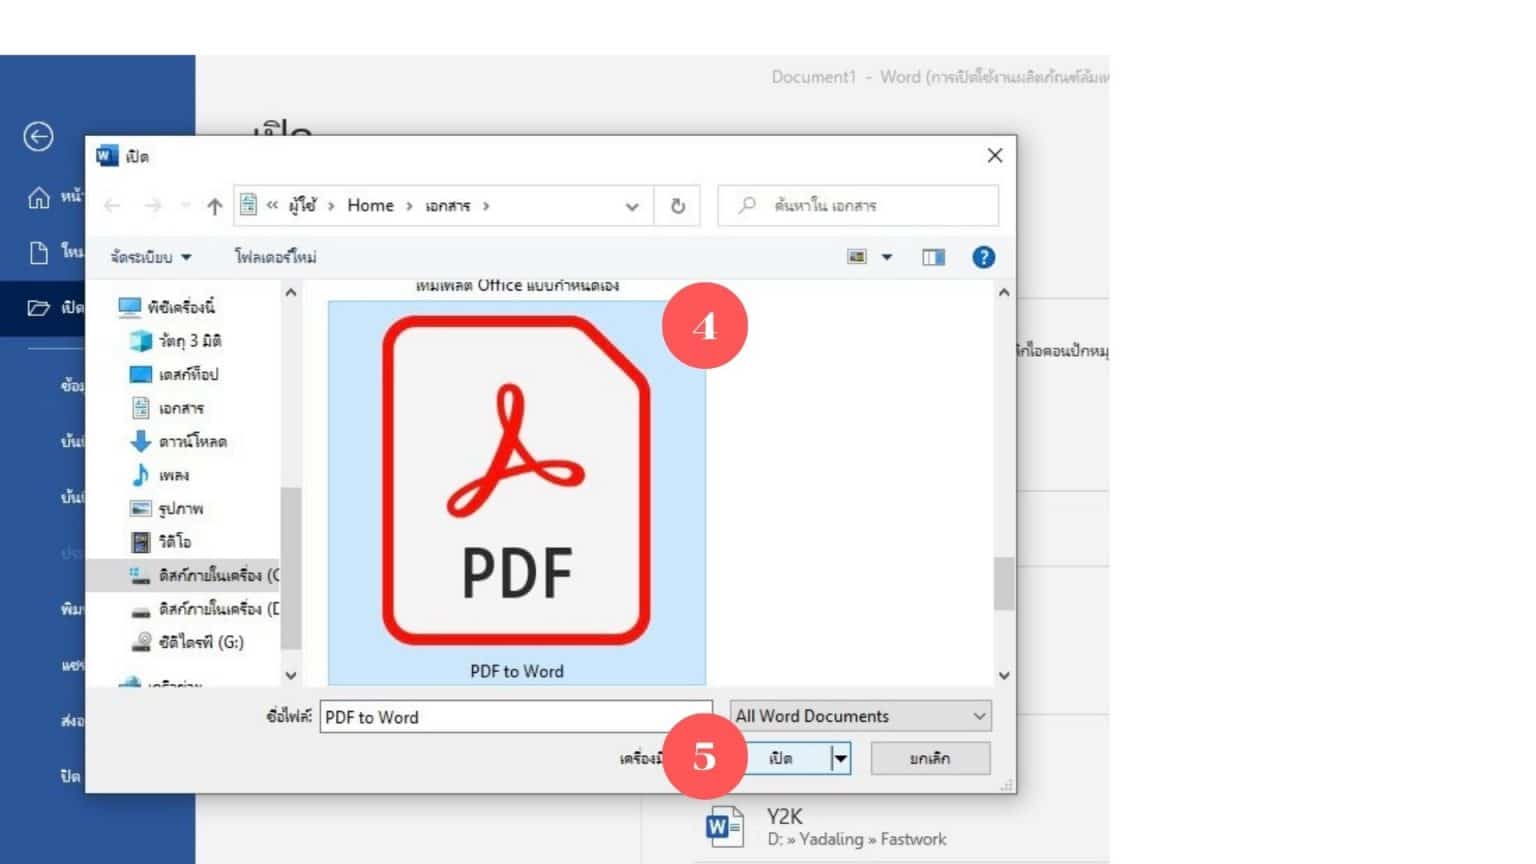Viewport: 1536px width, 864px height.
Task: Open วิดีโอ videos folder
Action: click(x=161, y=542)
